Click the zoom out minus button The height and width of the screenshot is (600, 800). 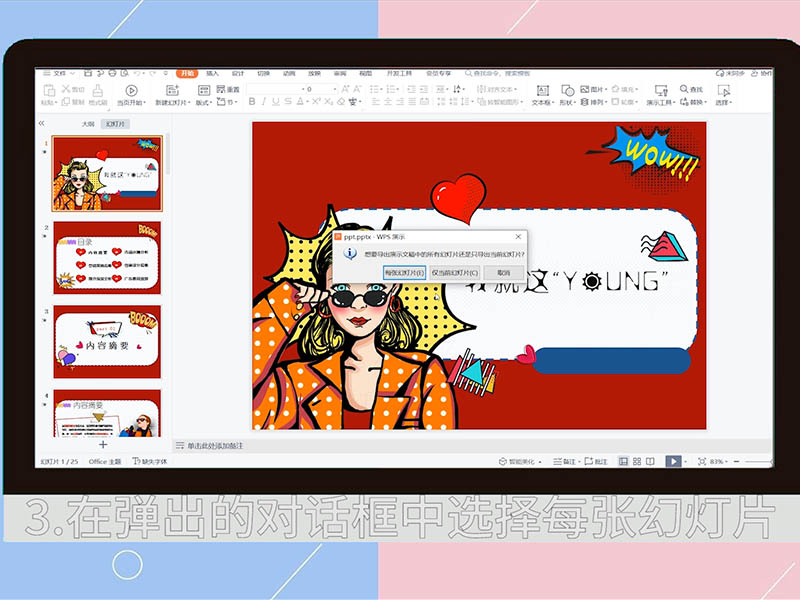pyautogui.click(x=736, y=461)
